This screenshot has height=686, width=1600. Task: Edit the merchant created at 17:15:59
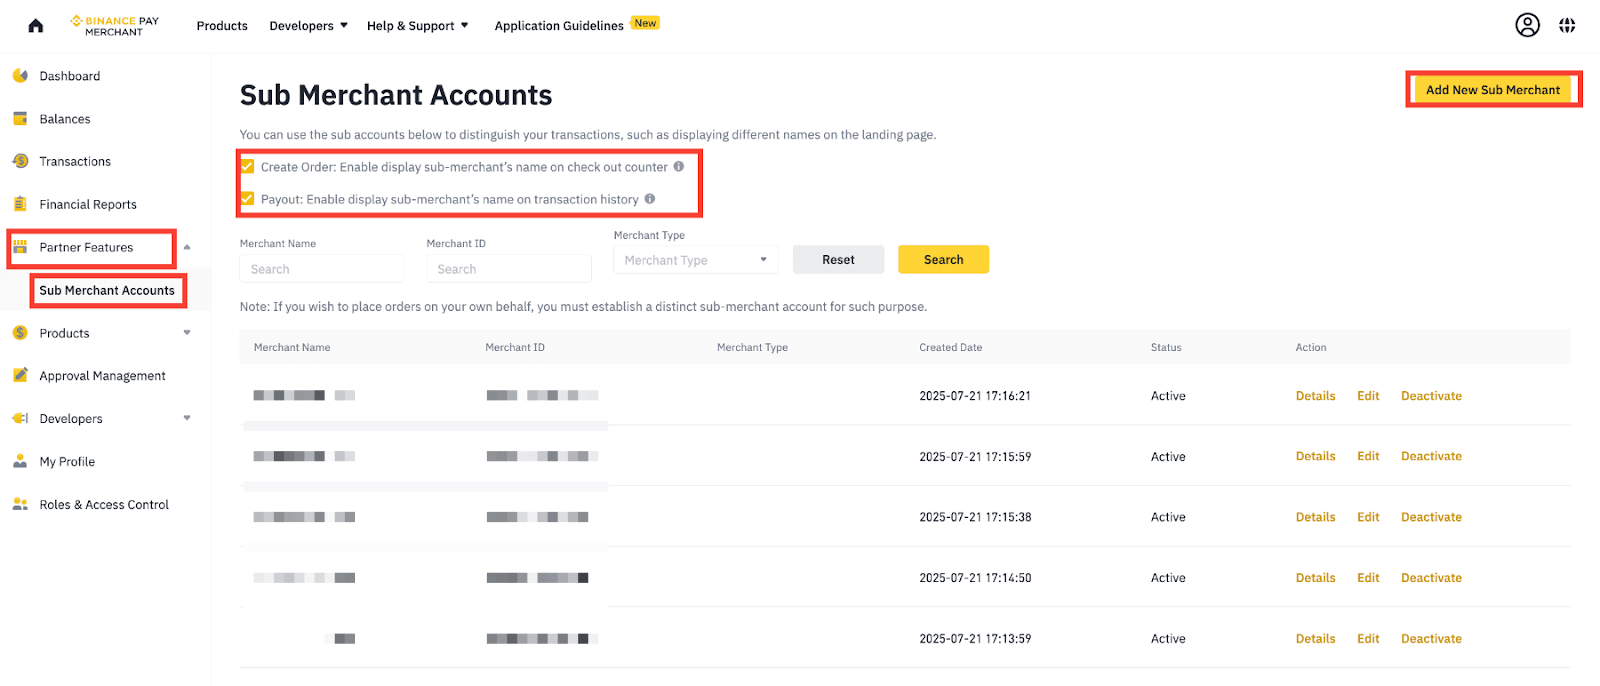[x=1368, y=456]
